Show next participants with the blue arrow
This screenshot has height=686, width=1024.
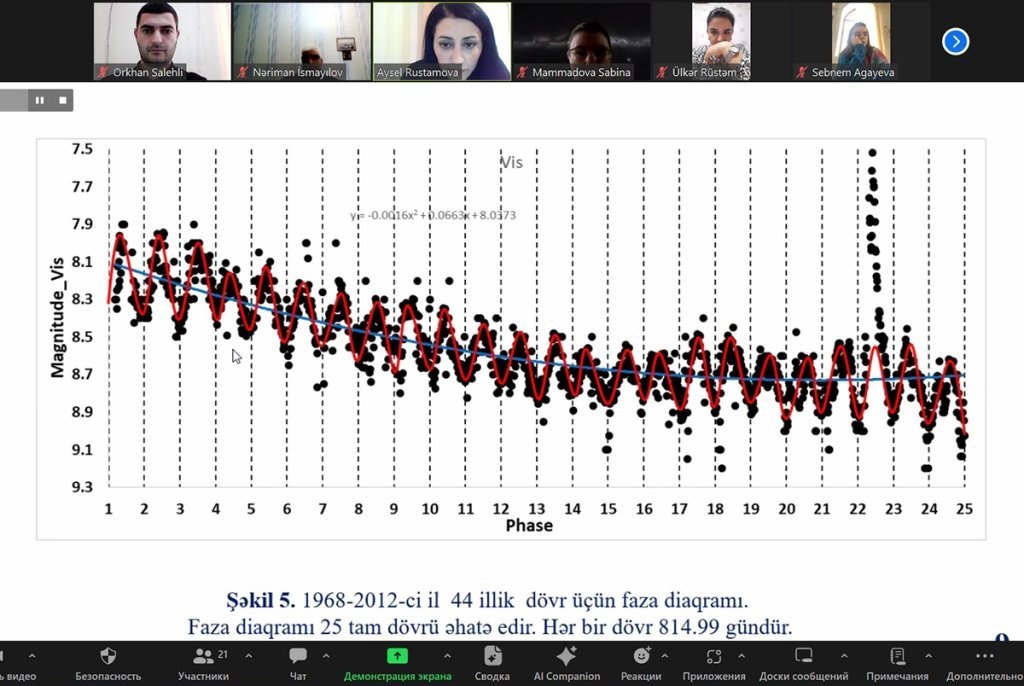click(x=956, y=41)
